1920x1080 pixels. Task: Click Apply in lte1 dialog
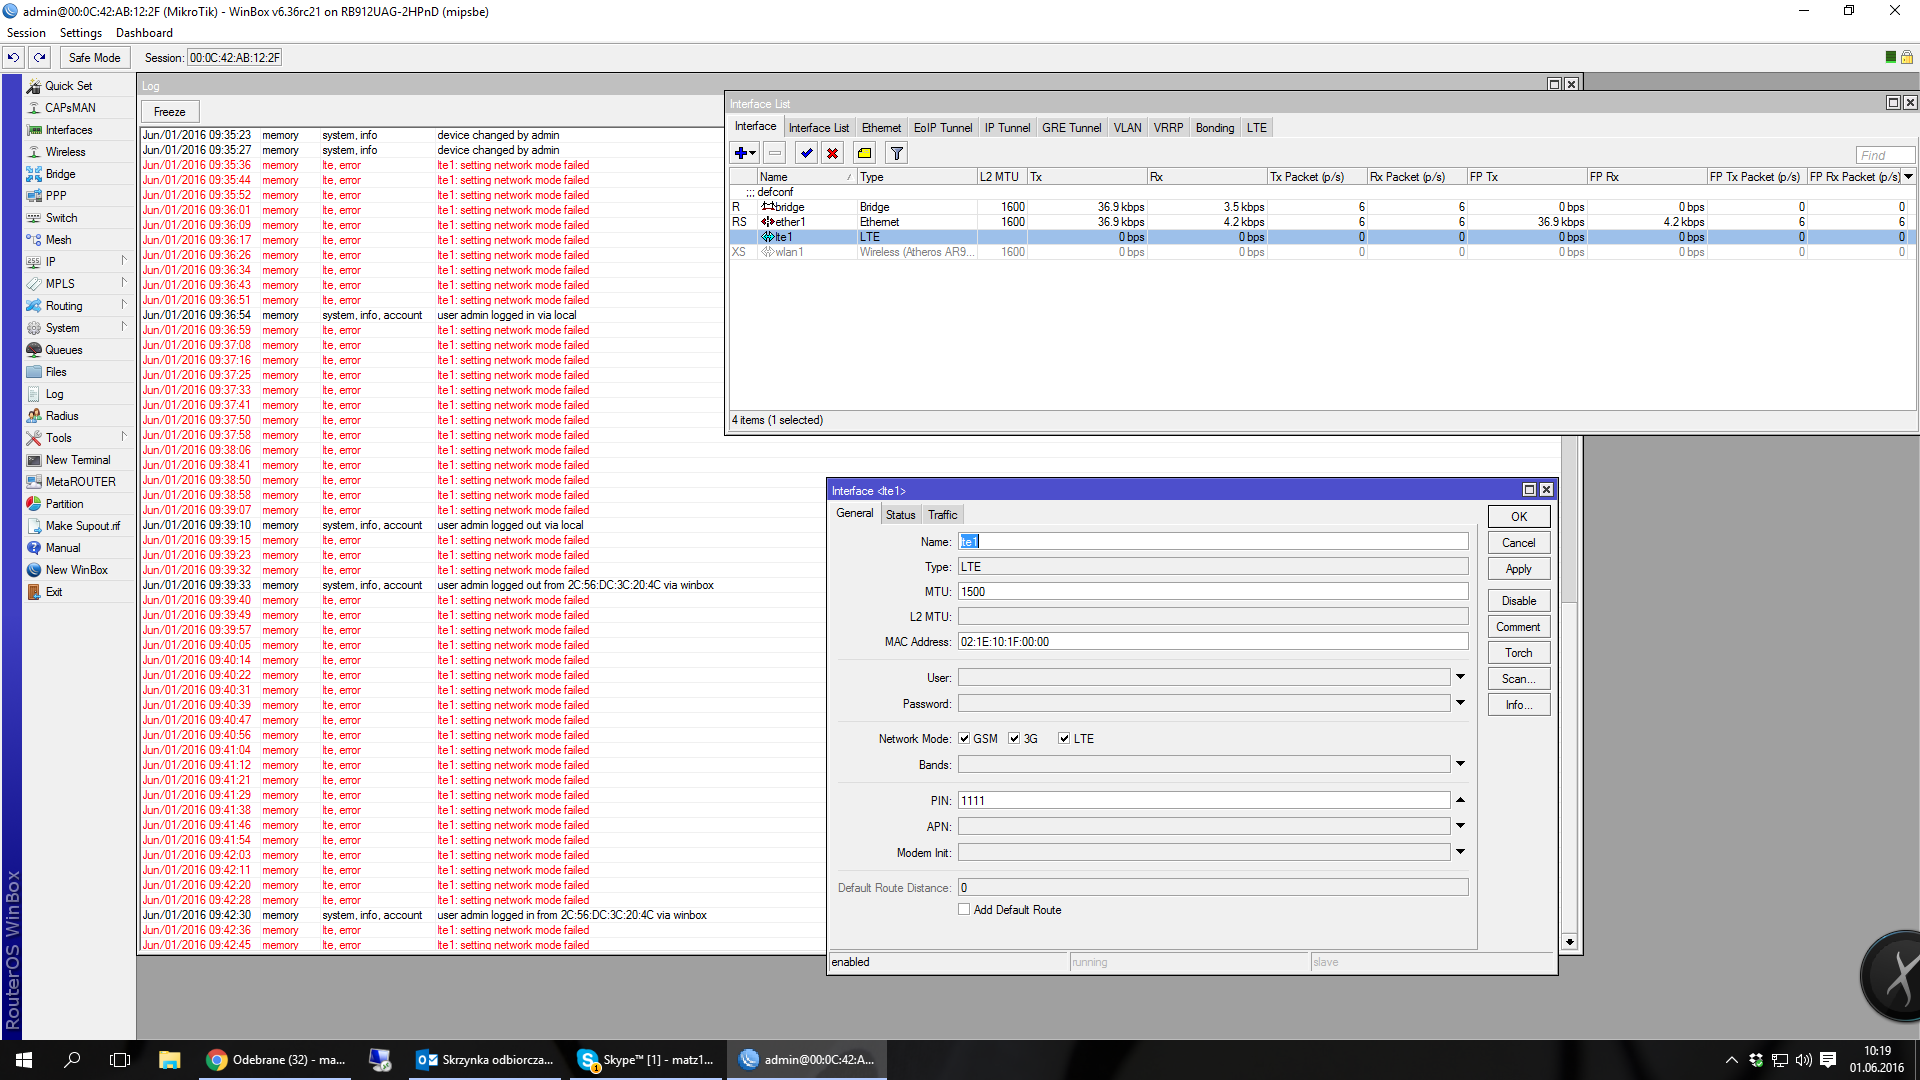pos(1518,569)
